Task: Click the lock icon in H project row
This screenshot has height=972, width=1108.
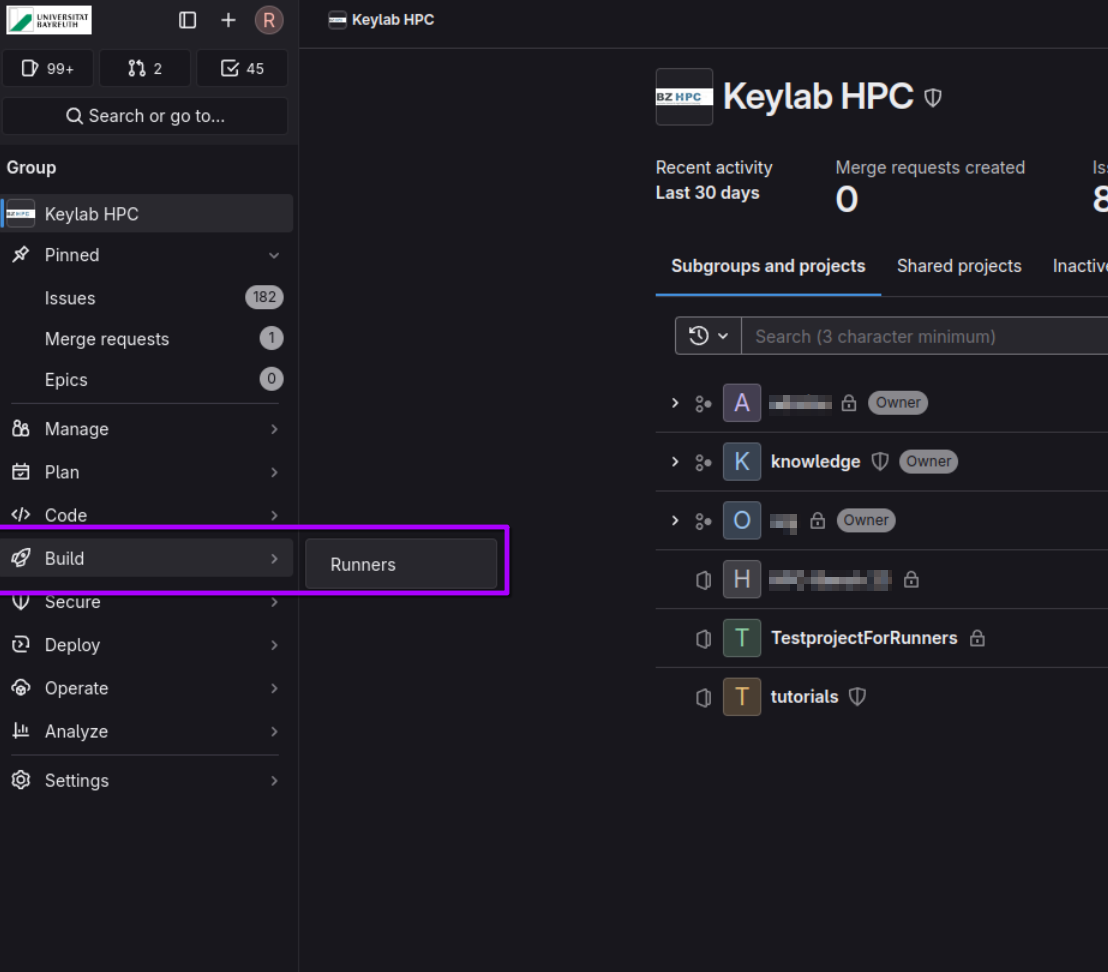Action: [912, 579]
